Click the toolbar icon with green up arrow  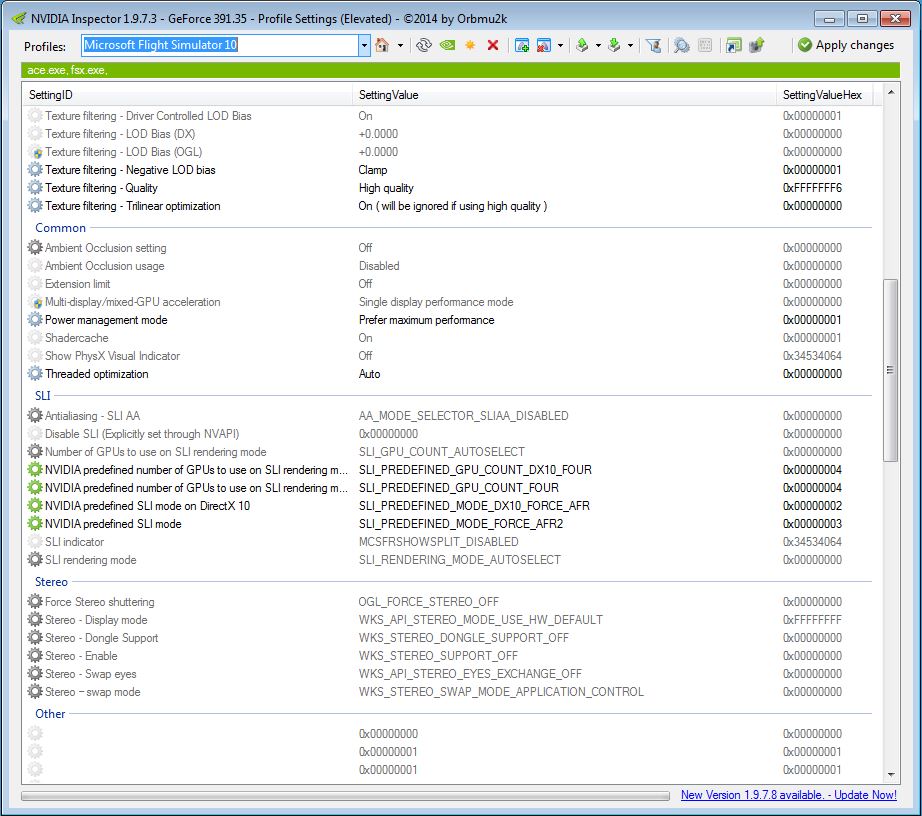756,45
